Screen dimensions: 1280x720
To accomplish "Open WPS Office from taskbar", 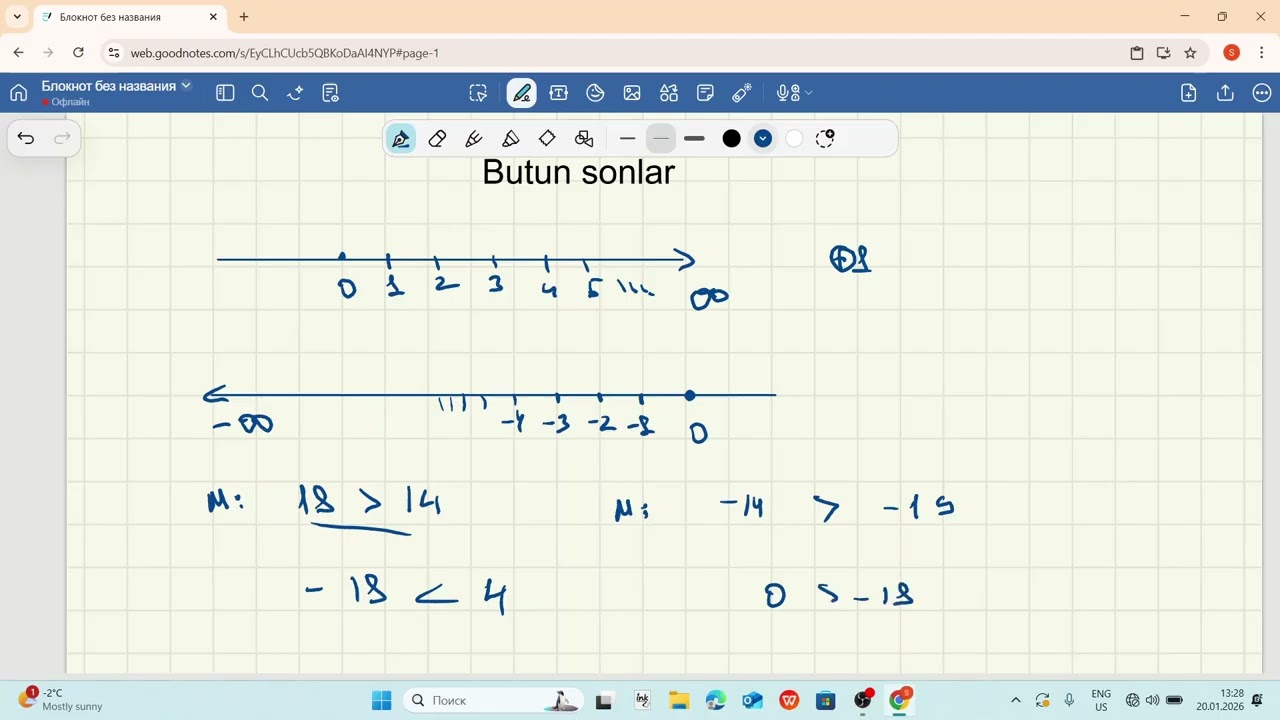I will point(789,700).
